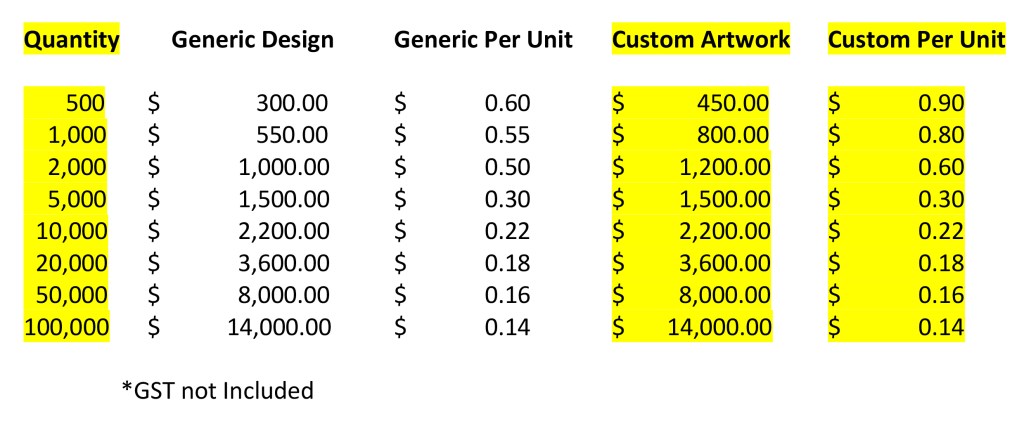
Task: Click the Quantity column header
Action: pyautogui.click(x=71, y=41)
